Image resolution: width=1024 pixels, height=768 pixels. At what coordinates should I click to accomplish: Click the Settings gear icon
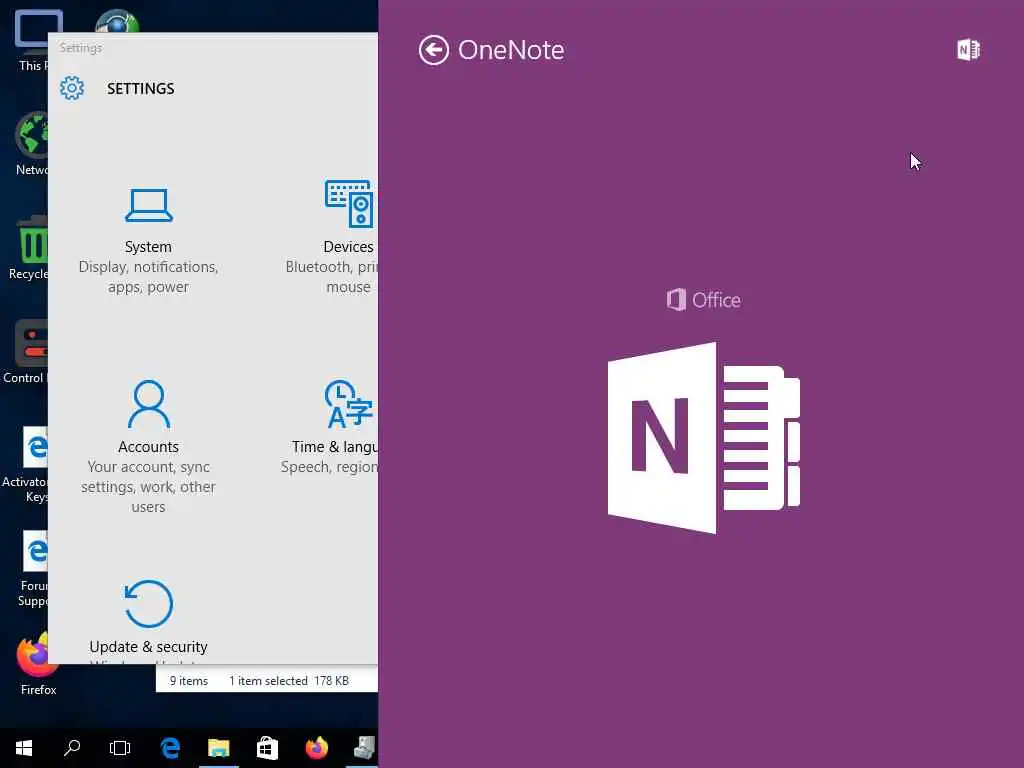[72, 88]
